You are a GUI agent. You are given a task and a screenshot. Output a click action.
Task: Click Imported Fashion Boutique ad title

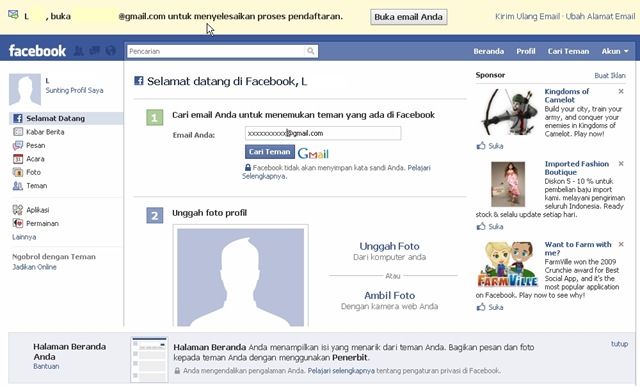576,168
